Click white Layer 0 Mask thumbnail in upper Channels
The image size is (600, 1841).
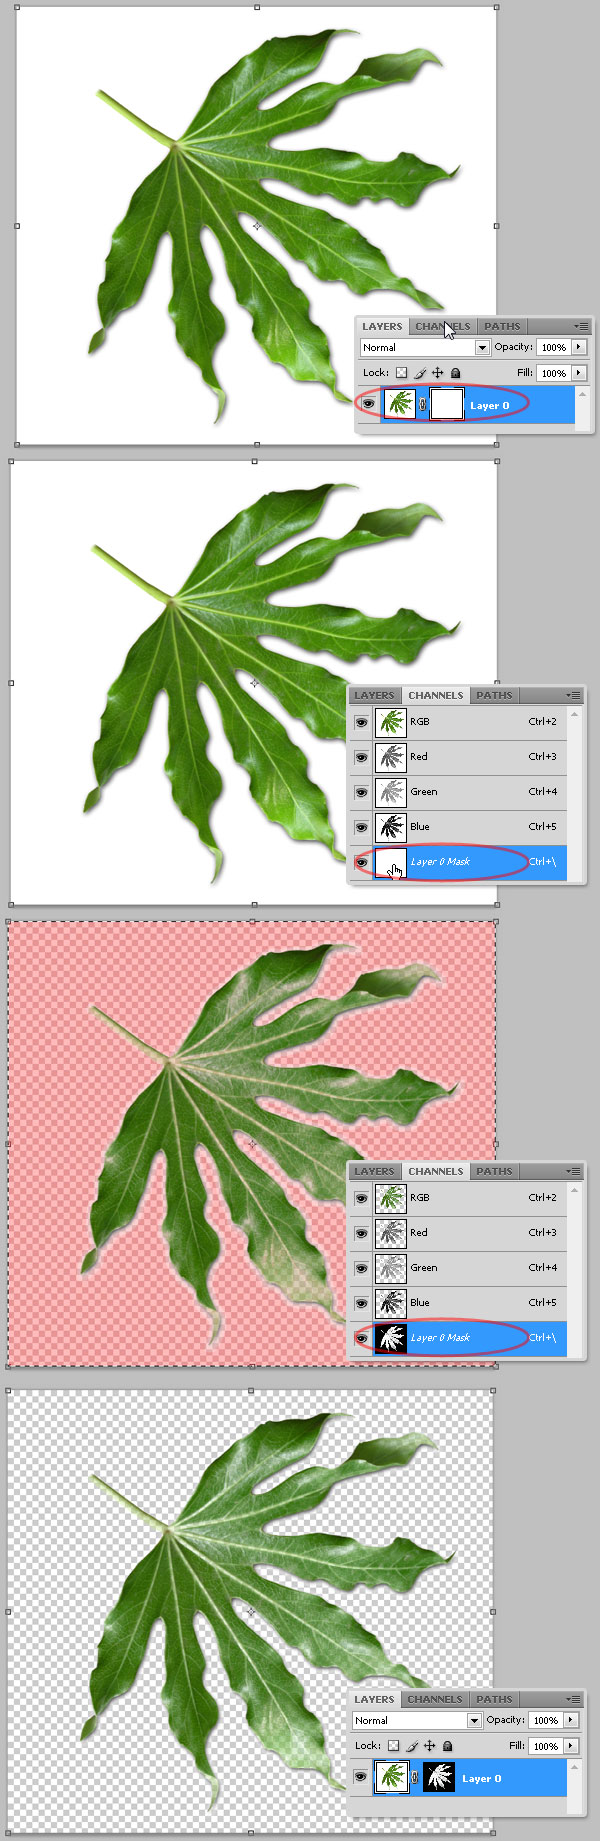click(x=391, y=862)
